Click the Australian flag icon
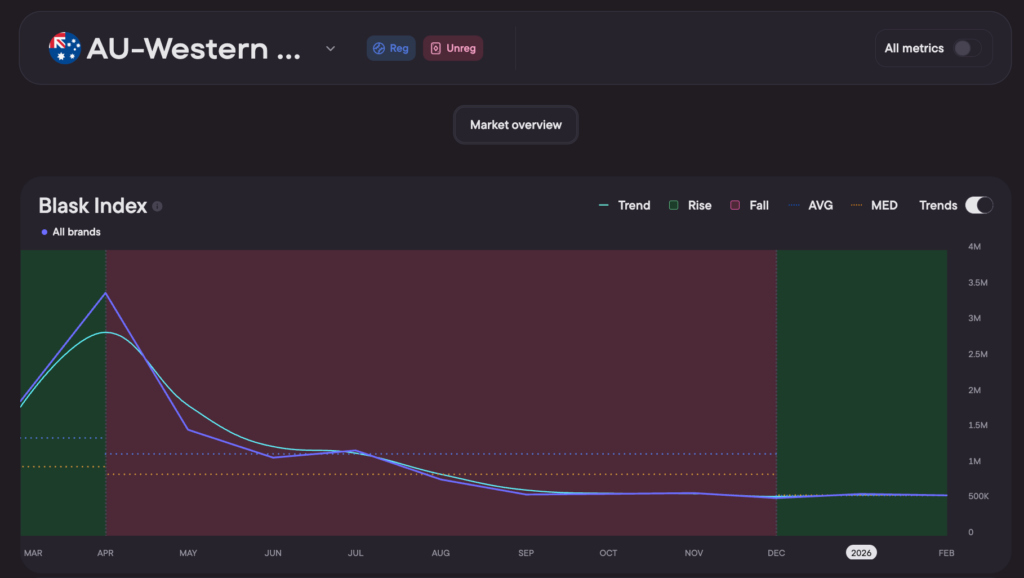The height and width of the screenshot is (578, 1024). click(x=65, y=48)
